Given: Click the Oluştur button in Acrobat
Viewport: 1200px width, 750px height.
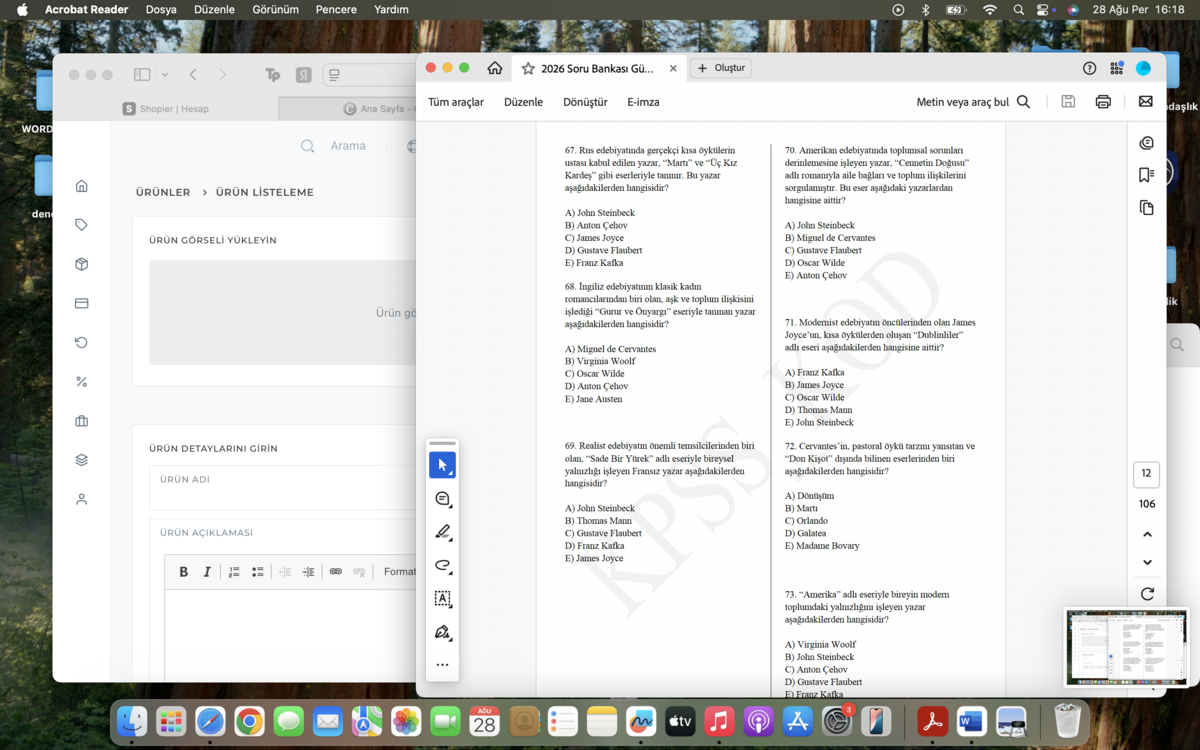Looking at the screenshot, I should click(x=721, y=68).
